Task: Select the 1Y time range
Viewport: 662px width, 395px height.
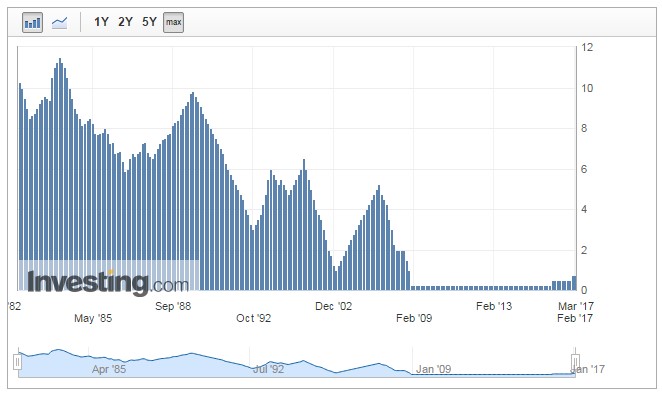Action: [101, 22]
